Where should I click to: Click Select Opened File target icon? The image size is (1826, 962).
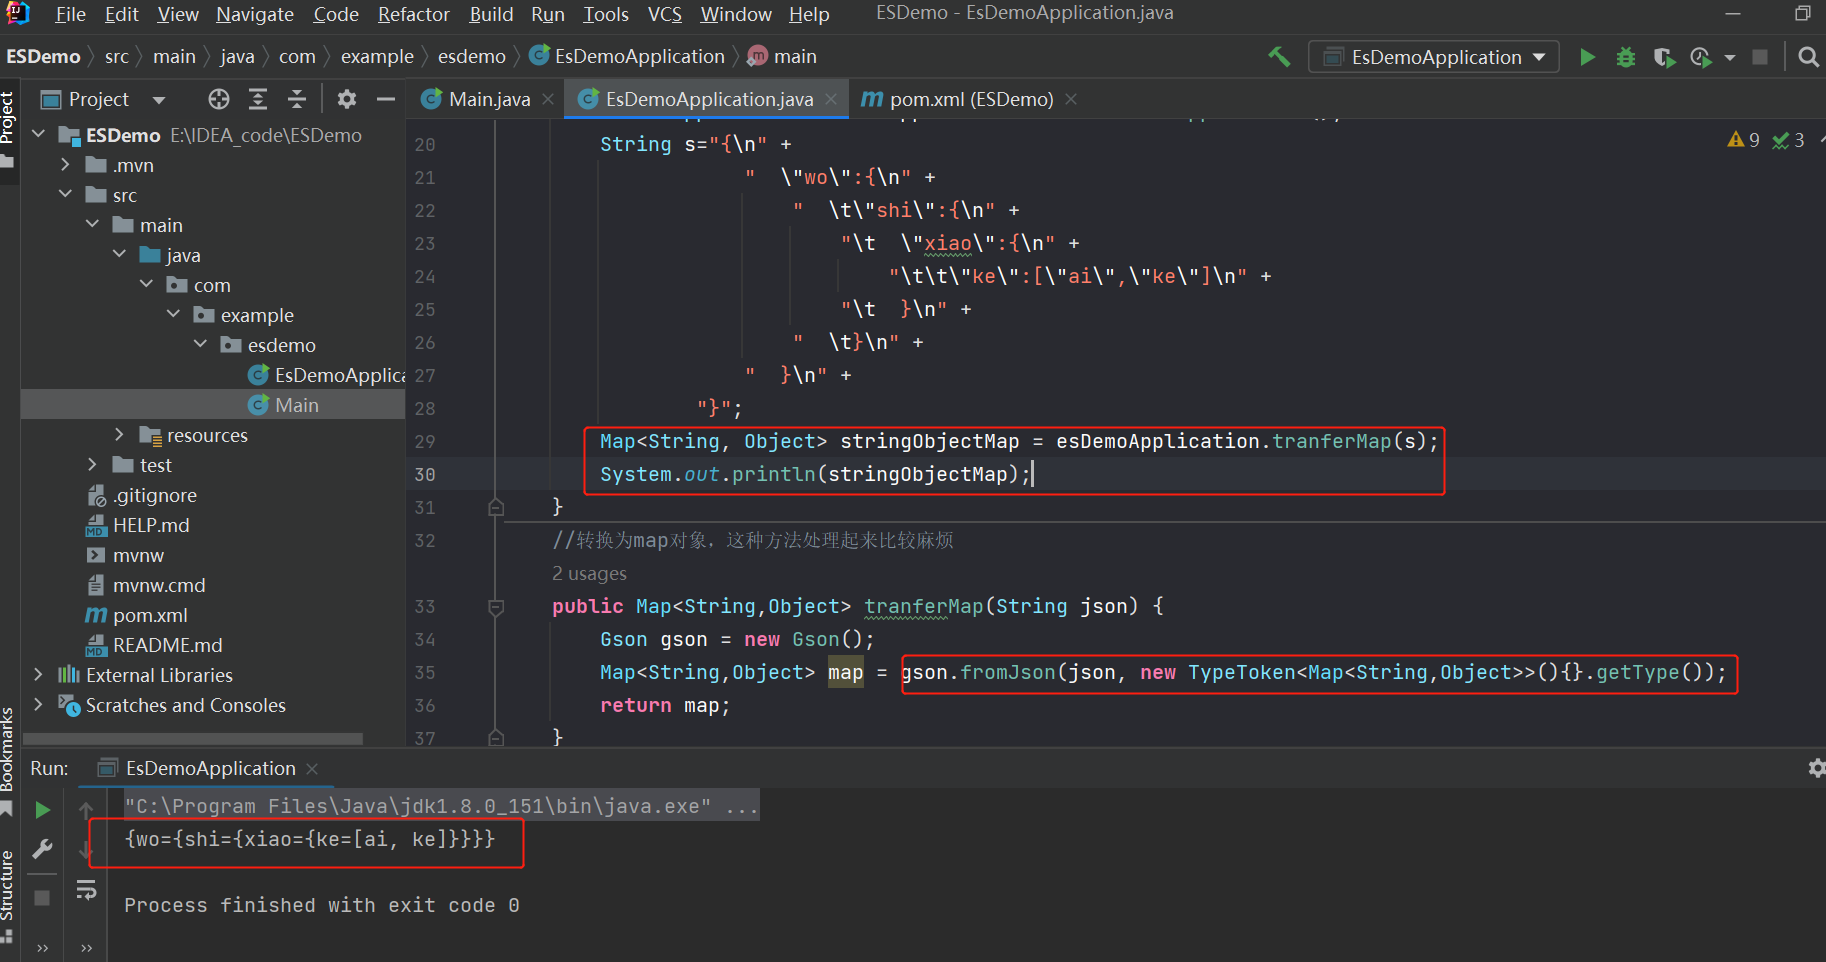(x=219, y=99)
